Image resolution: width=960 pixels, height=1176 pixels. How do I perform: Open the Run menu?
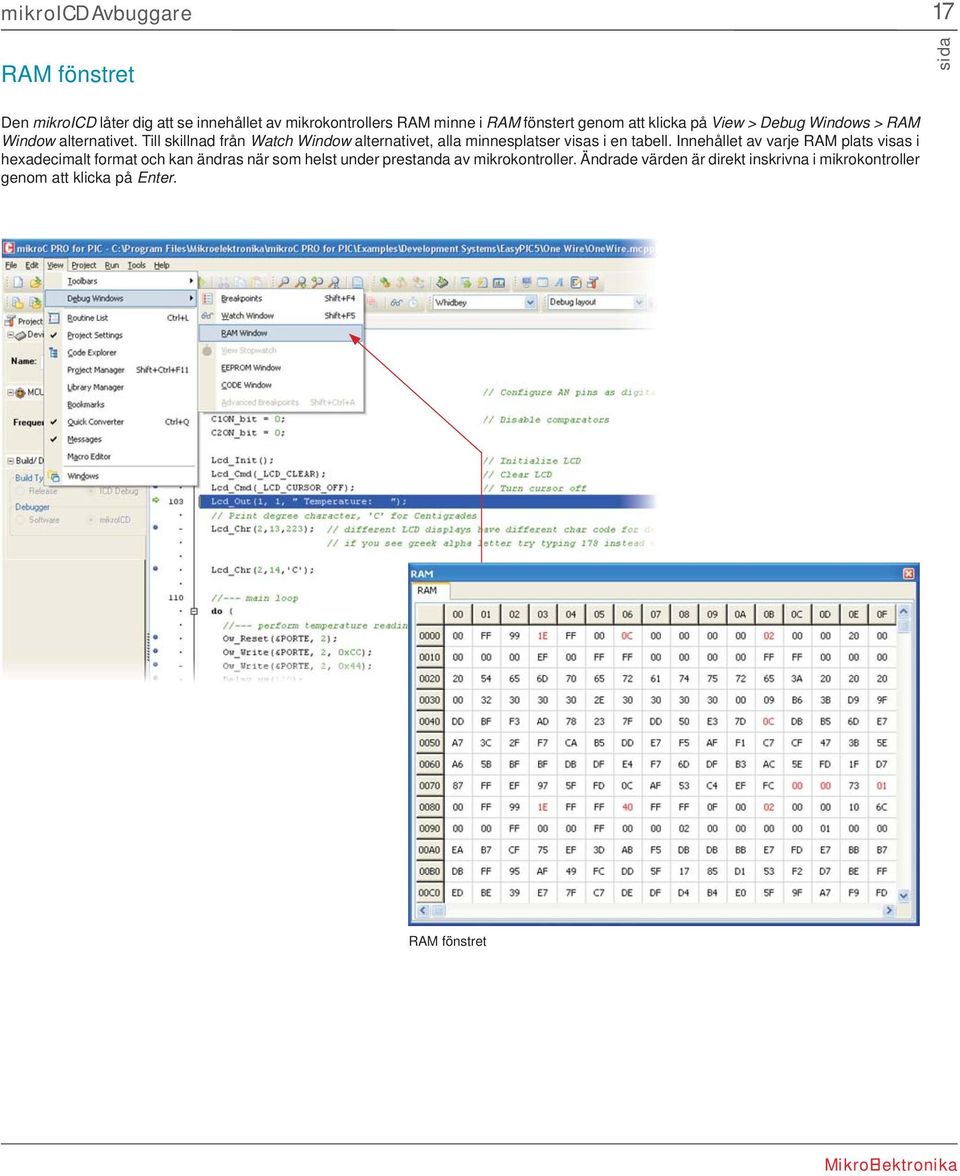(112, 266)
